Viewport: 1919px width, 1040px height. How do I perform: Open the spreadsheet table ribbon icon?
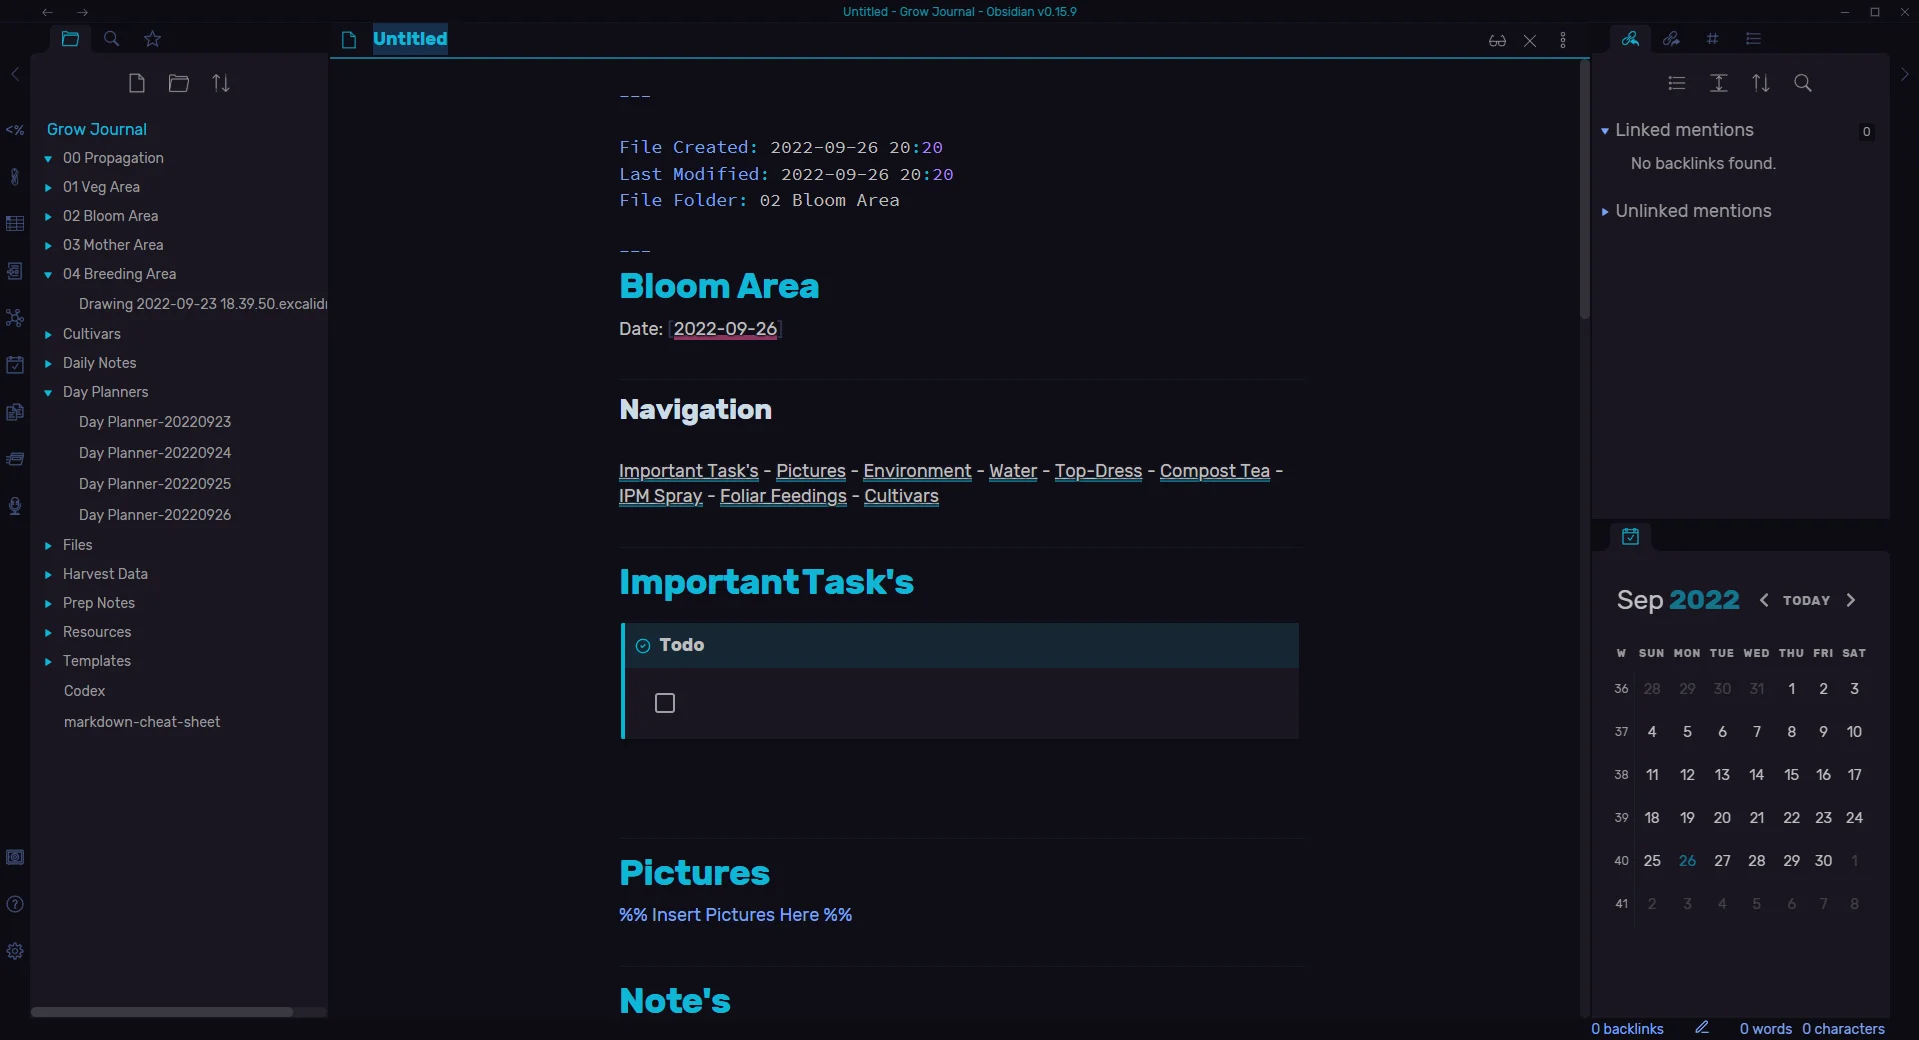[15, 224]
